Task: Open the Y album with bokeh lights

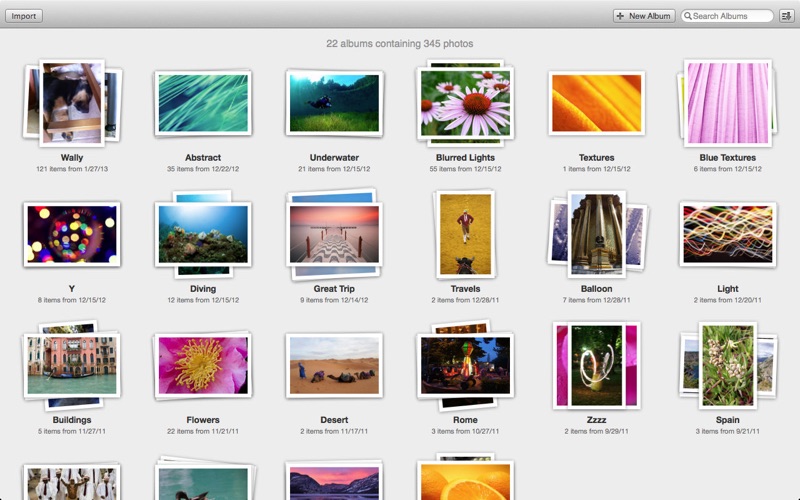Action: pos(72,234)
